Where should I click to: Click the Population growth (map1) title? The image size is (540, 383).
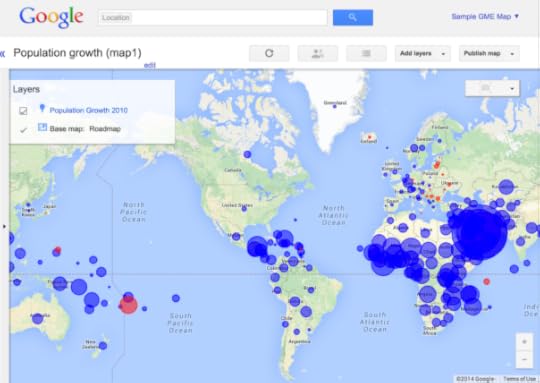point(77,53)
